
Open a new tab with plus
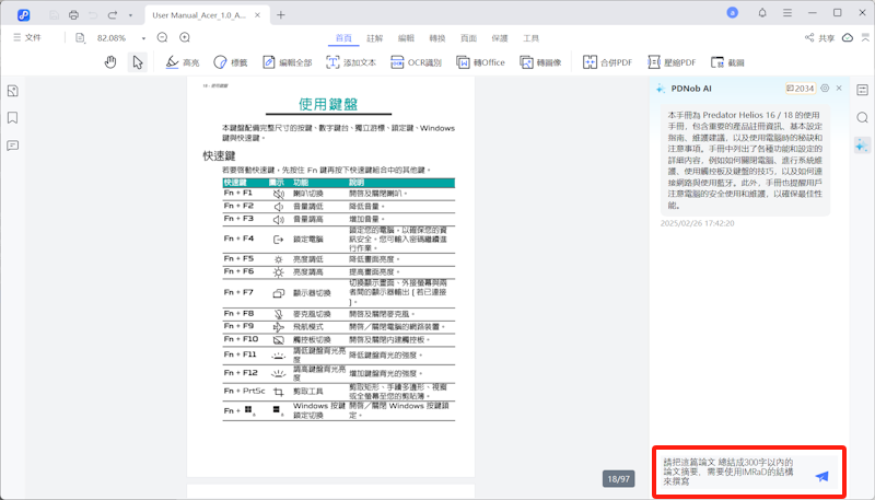[x=281, y=15]
